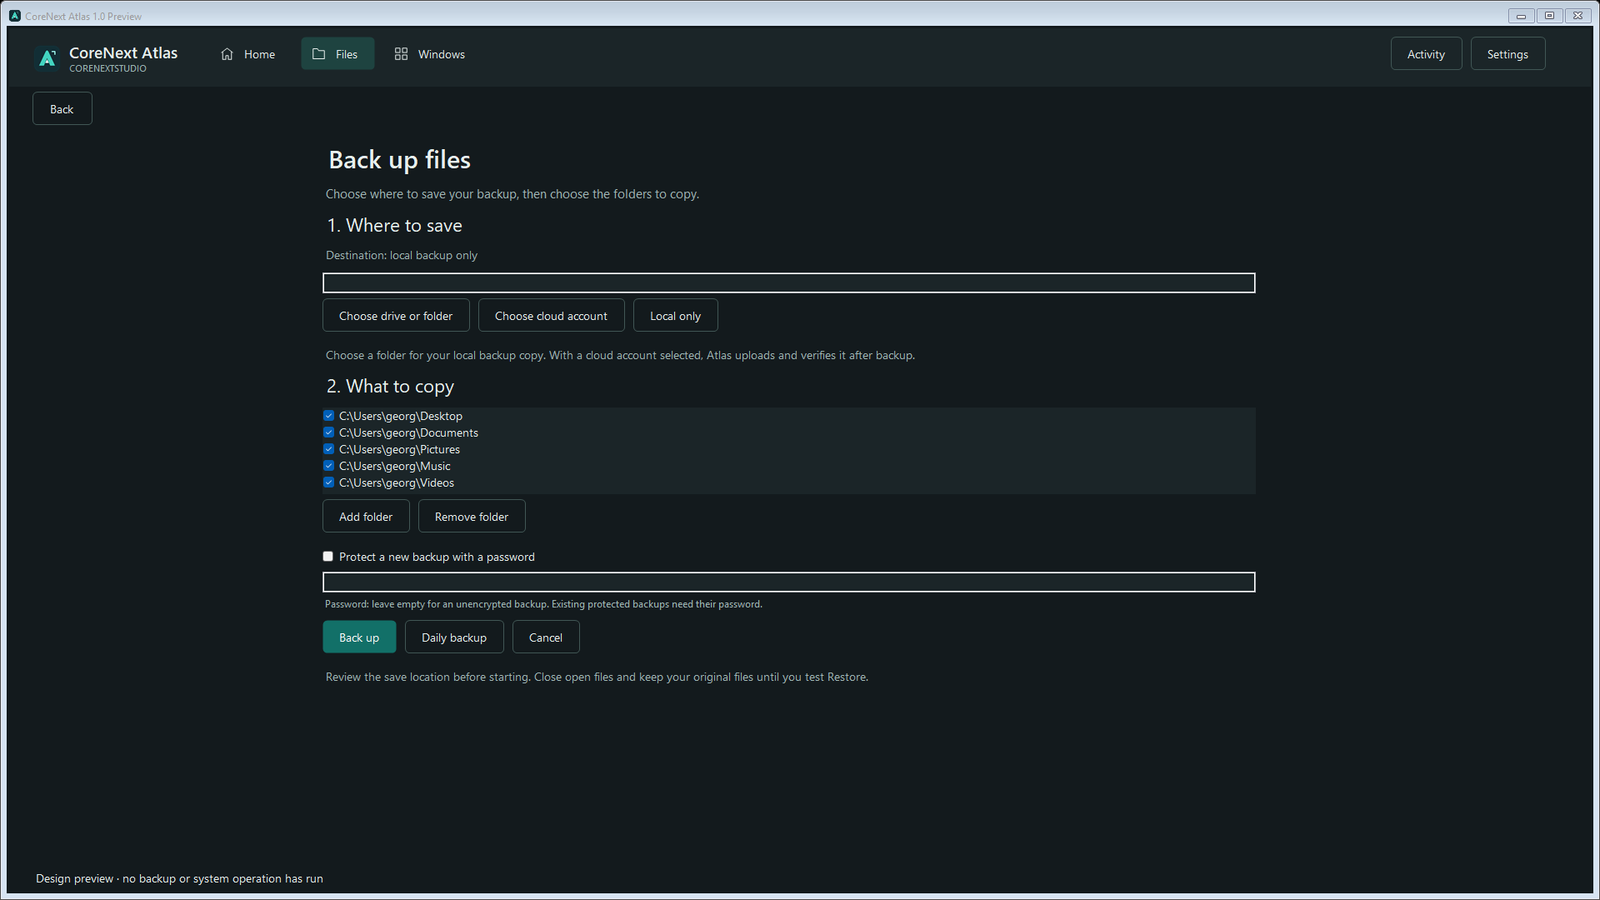Select the C:\Users\georg\Music row text

tap(394, 466)
